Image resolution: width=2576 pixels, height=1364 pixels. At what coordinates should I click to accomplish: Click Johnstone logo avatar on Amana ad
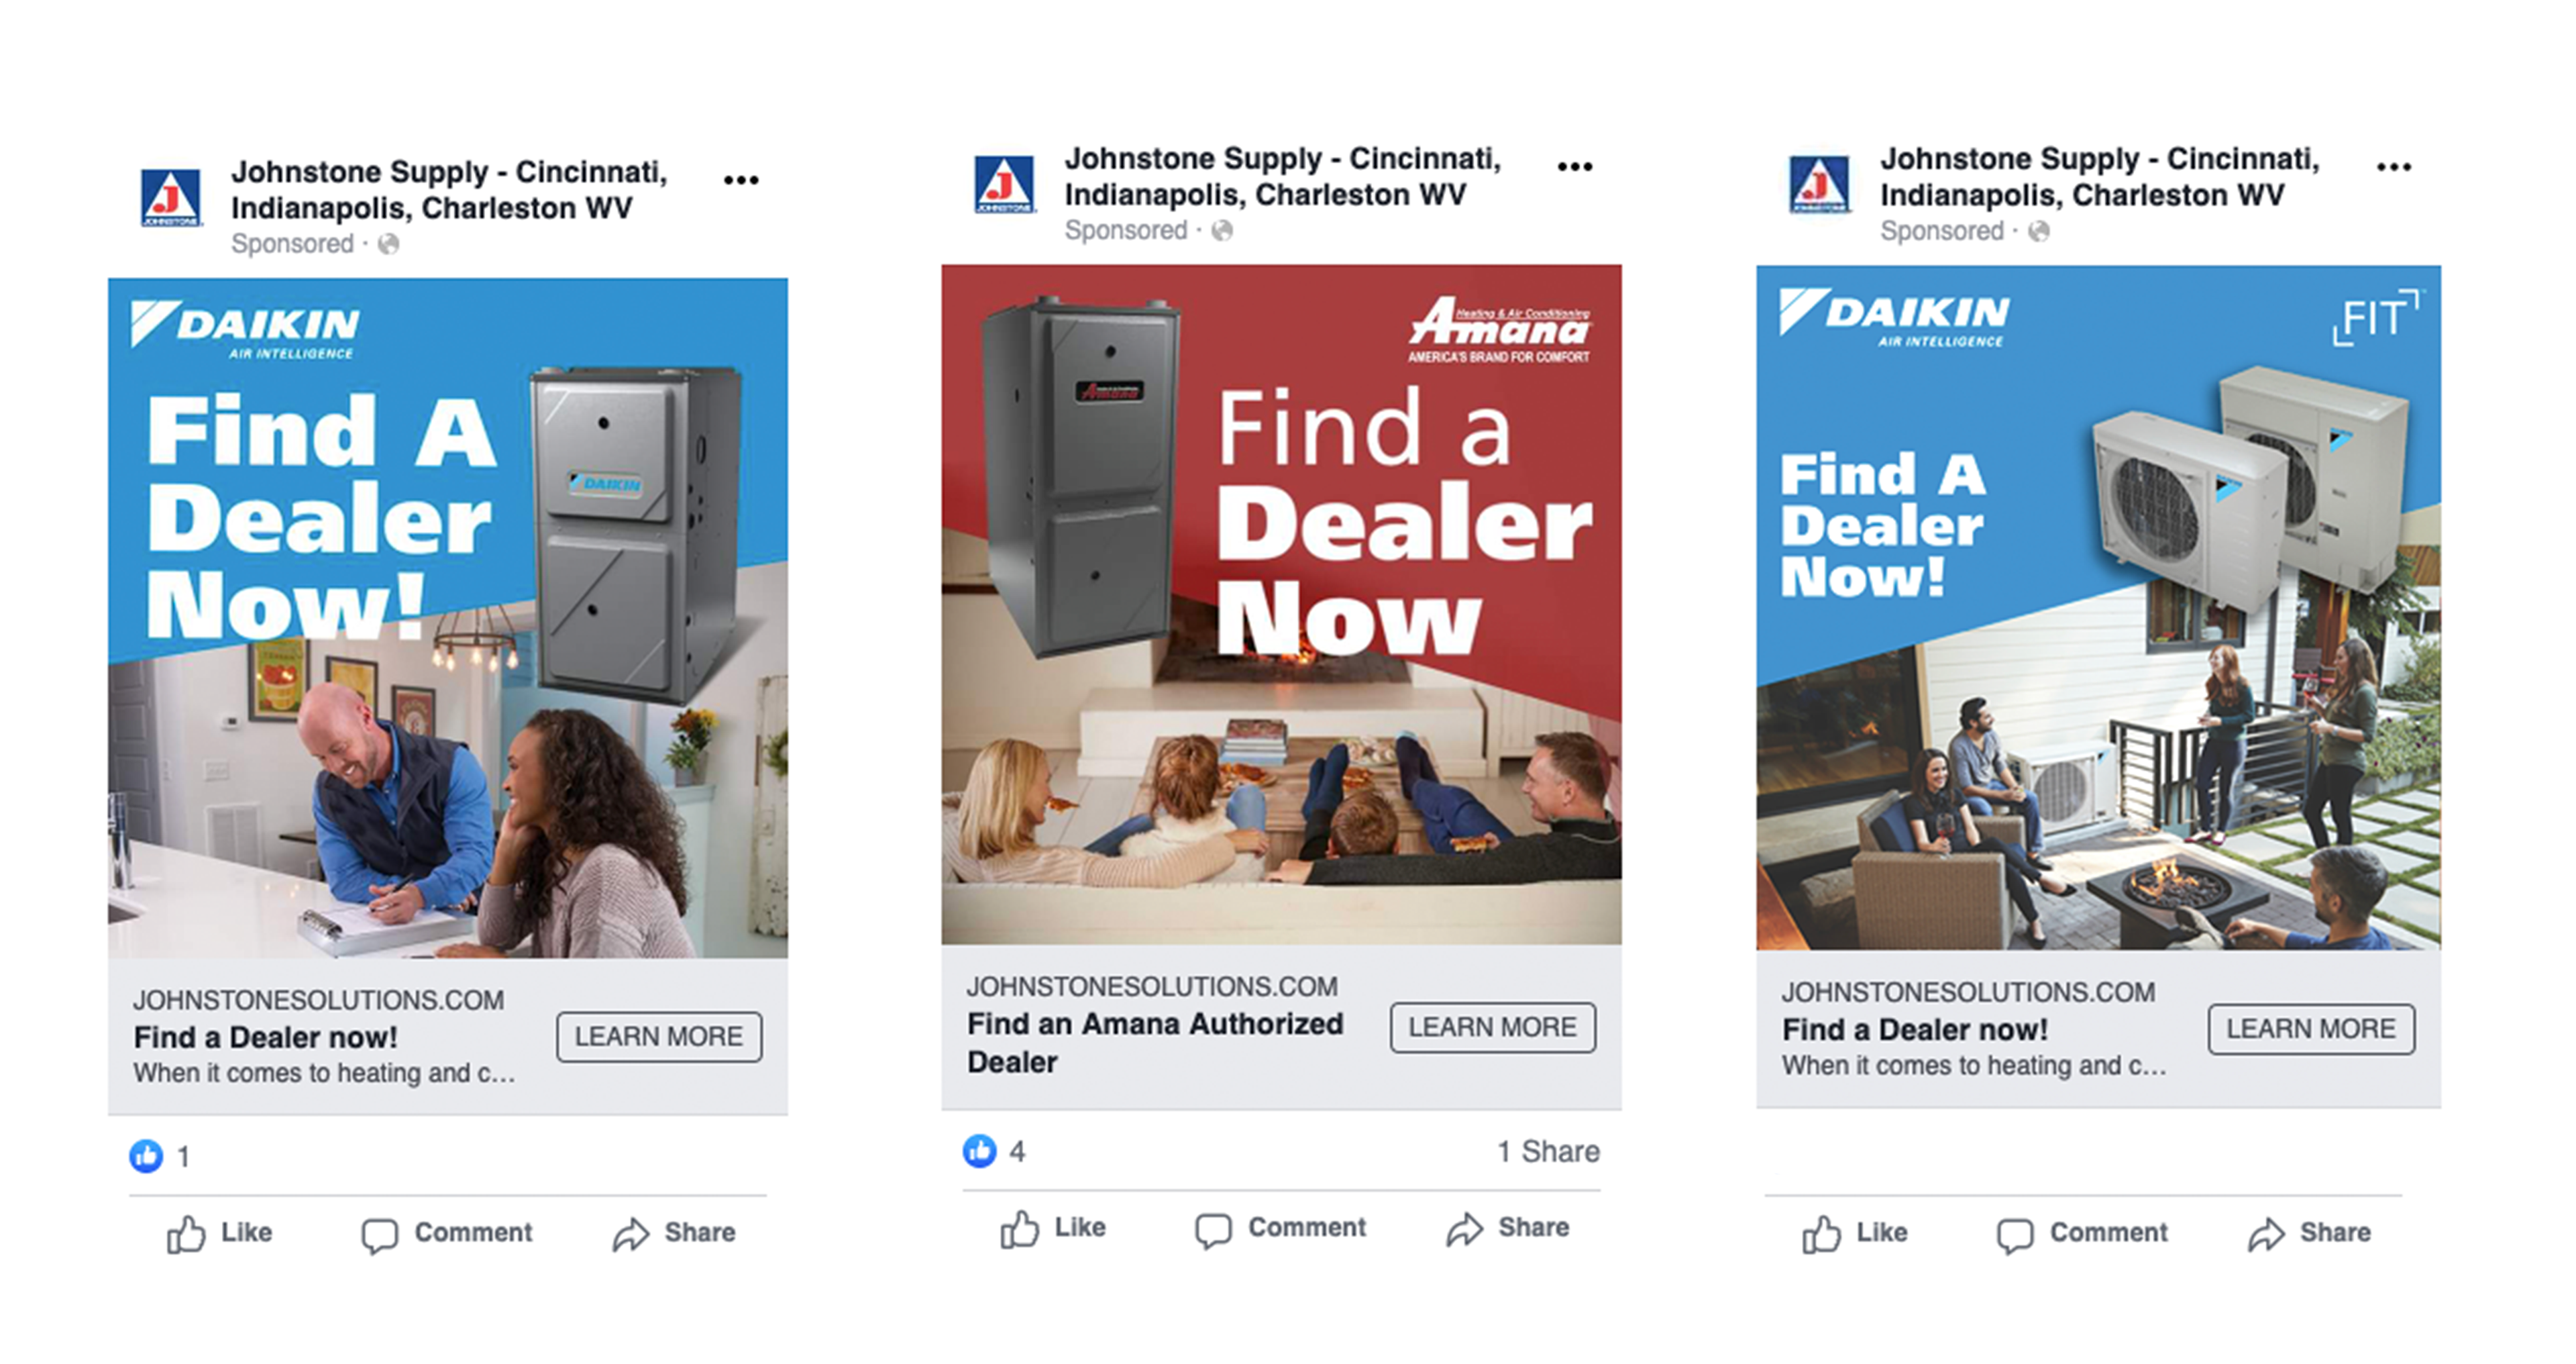[x=1004, y=185]
